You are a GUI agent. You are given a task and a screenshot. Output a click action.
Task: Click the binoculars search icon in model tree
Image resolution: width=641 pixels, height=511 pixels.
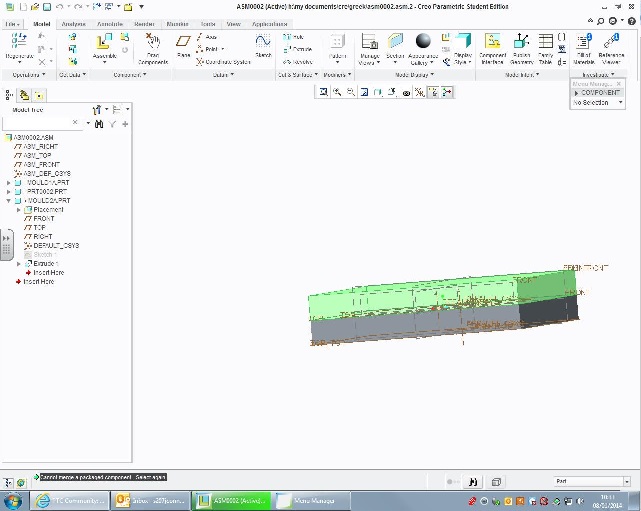coord(99,124)
